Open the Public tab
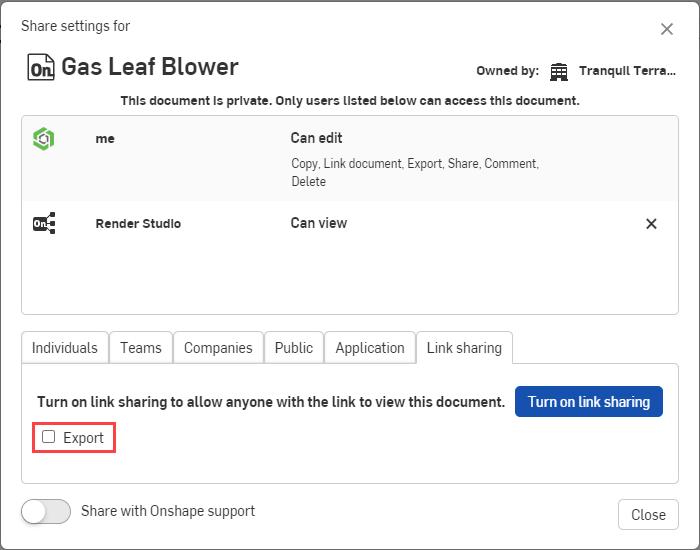The height and width of the screenshot is (550, 700). point(294,348)
